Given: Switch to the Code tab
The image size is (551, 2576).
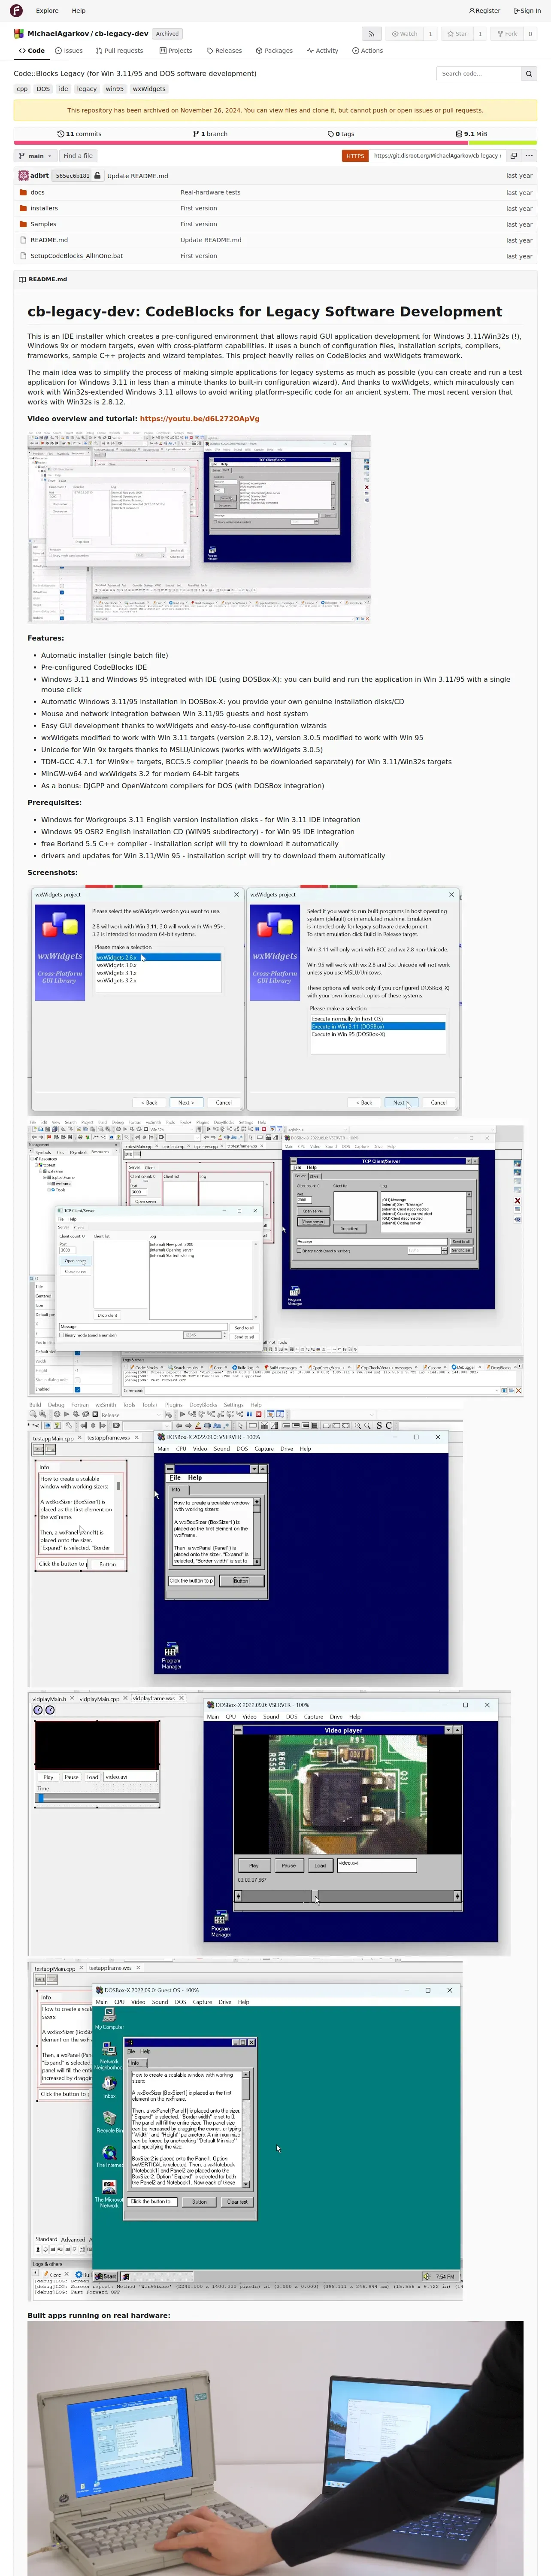Looking at the screenshot, I should click(32, 51).
